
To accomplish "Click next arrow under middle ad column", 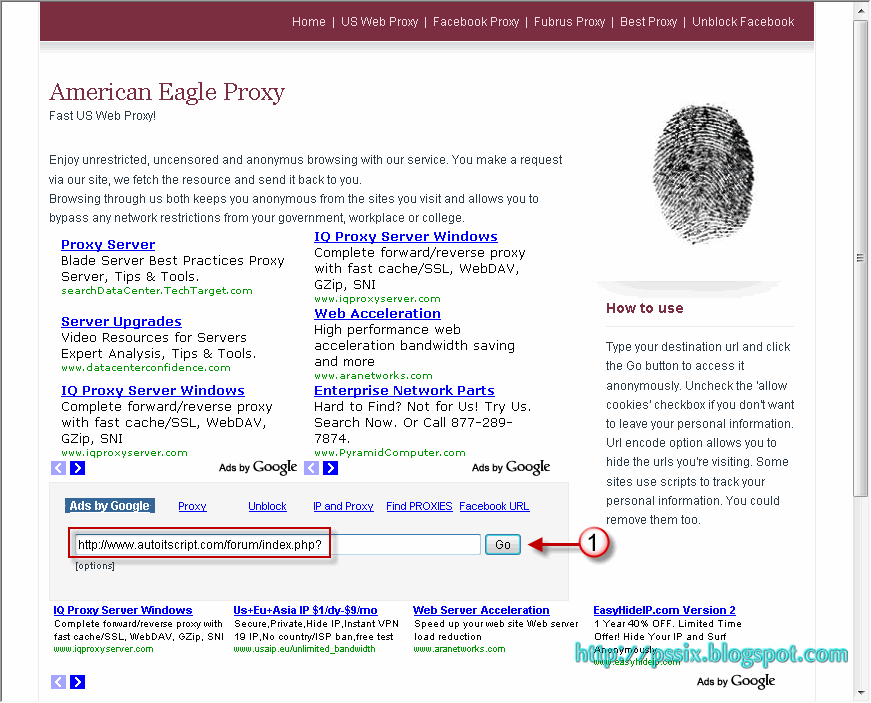I will click(331, 468).
